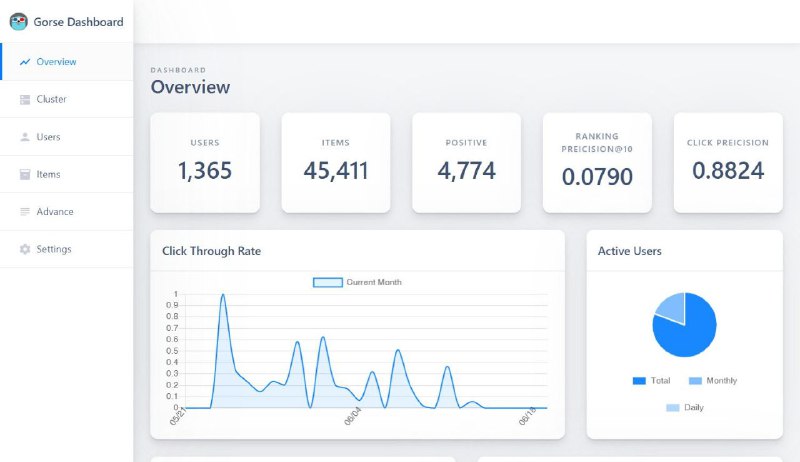Click the Users count card
Screen dimensions: 800x462
(205, 163)
